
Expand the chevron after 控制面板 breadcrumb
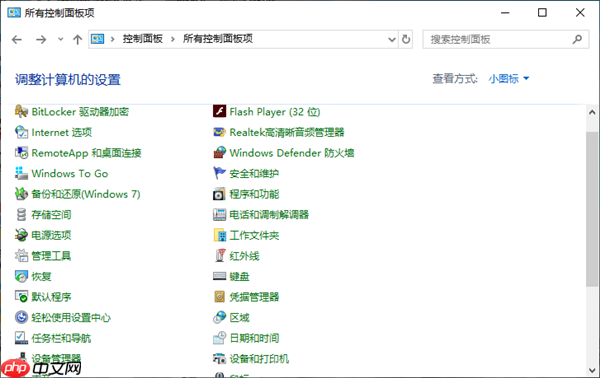pyautogui.click(x=173, y=39)
